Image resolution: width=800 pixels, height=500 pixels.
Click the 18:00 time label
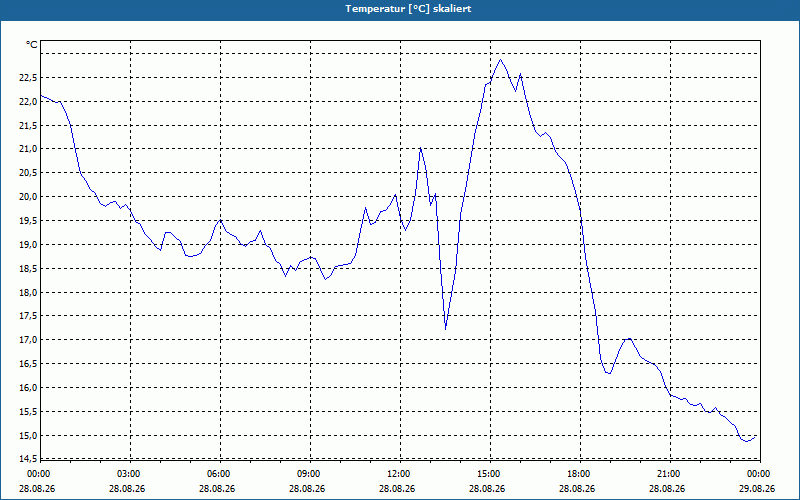(581, 474)
